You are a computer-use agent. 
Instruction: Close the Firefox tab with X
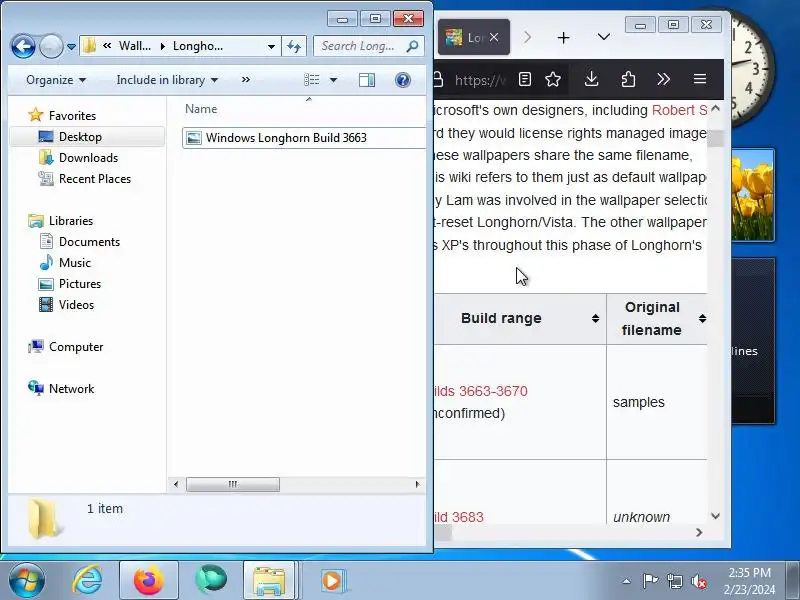click(x=494, y=37)
